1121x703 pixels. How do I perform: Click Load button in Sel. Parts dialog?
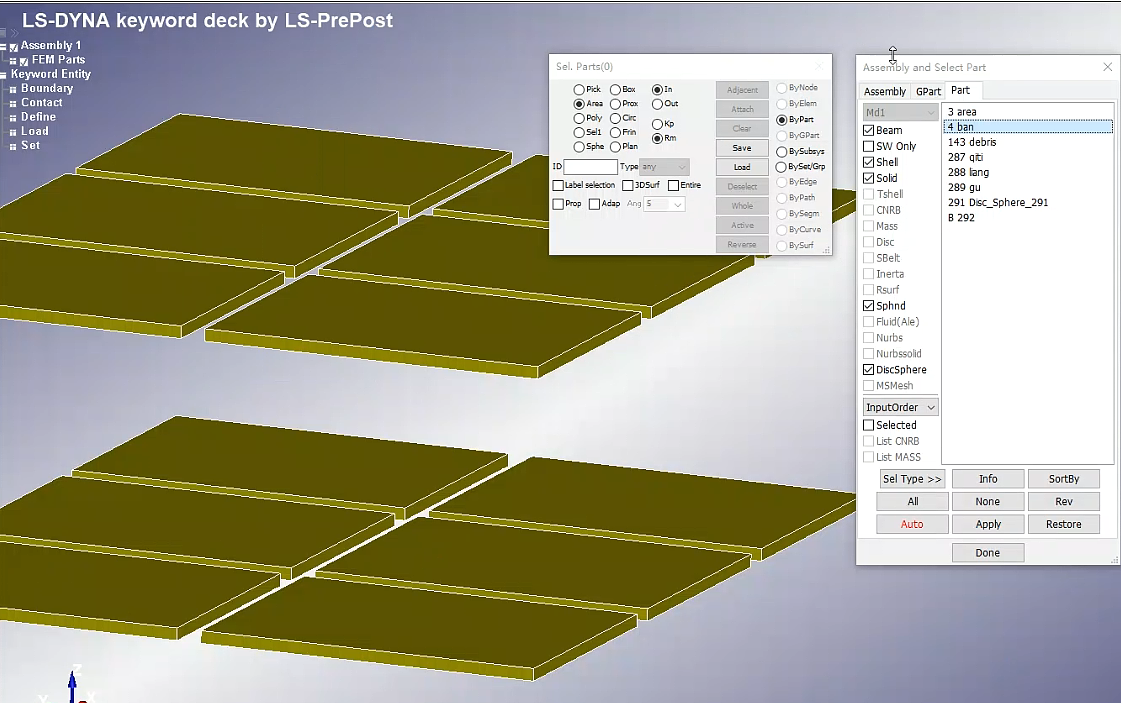click(742, 167)
